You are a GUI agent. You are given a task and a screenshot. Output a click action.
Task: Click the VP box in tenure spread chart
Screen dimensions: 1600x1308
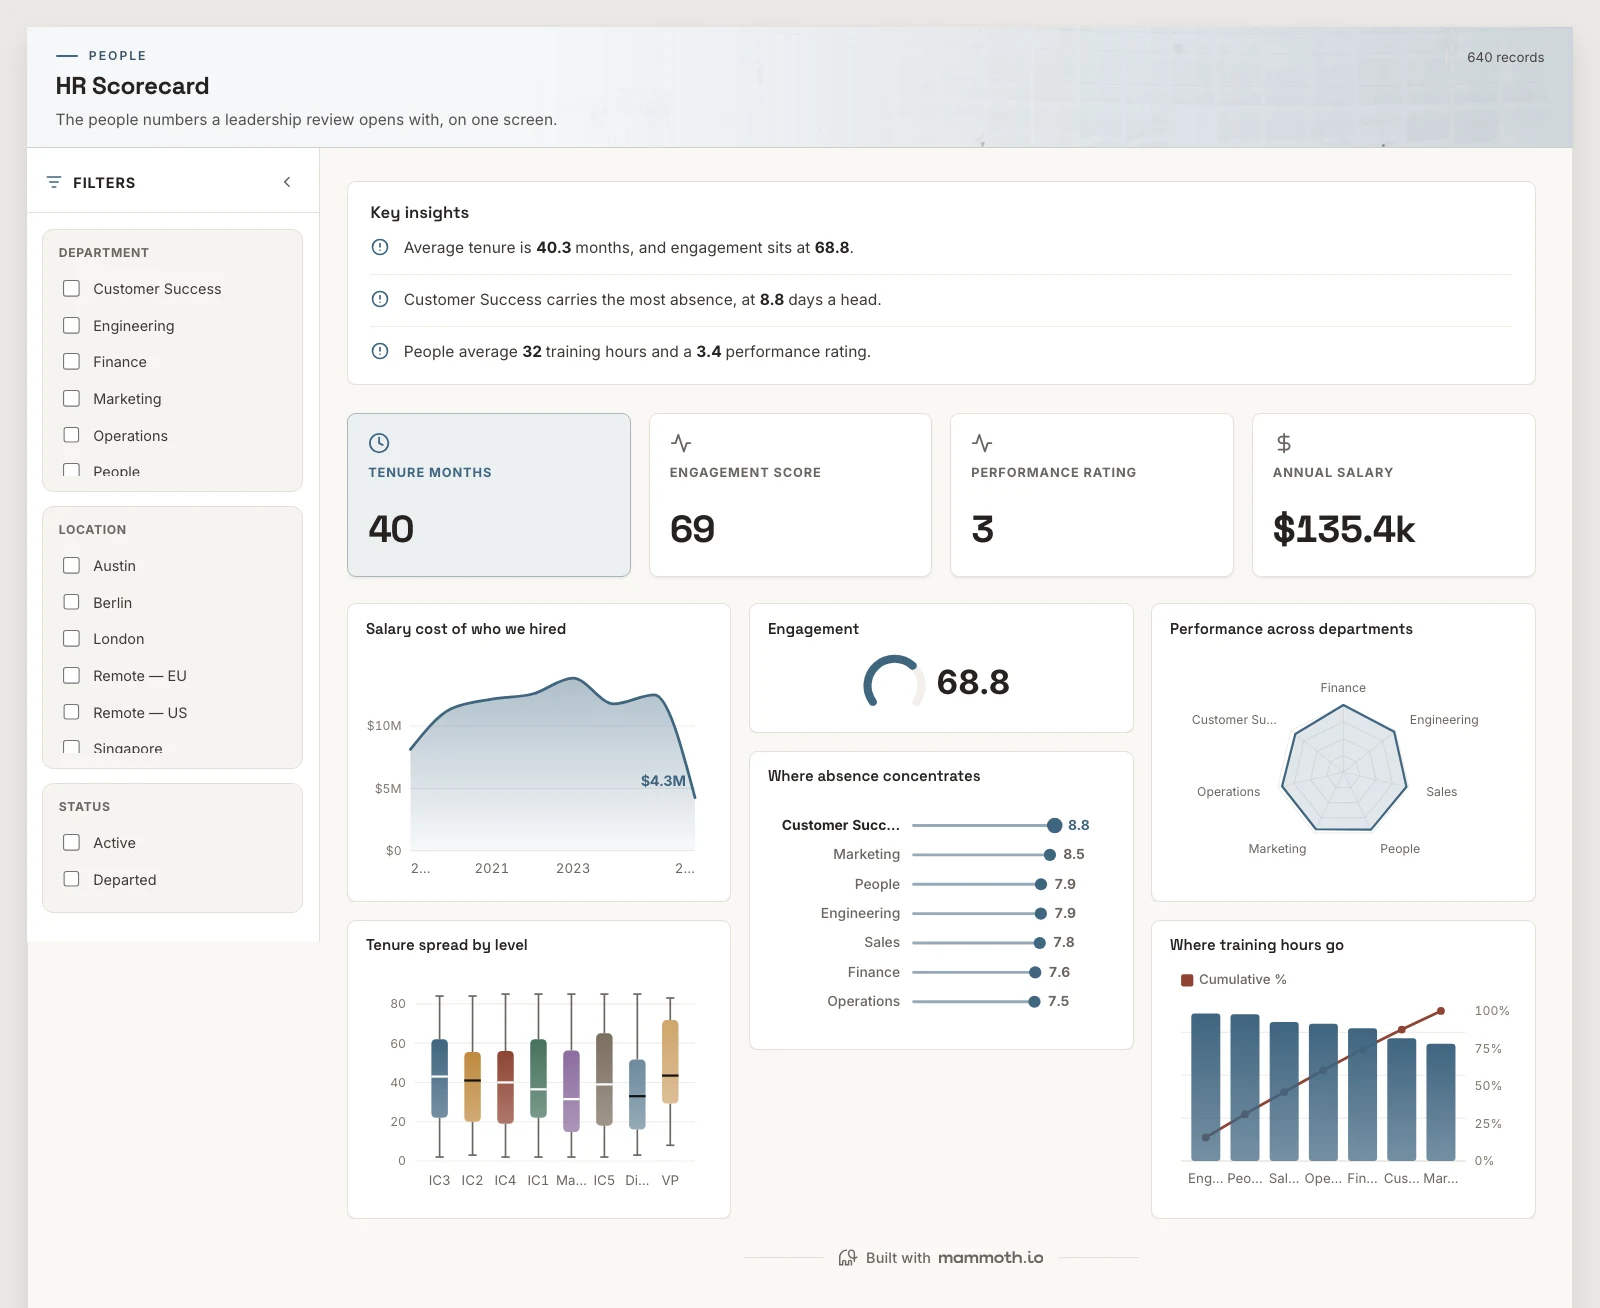coord(670,1061)
